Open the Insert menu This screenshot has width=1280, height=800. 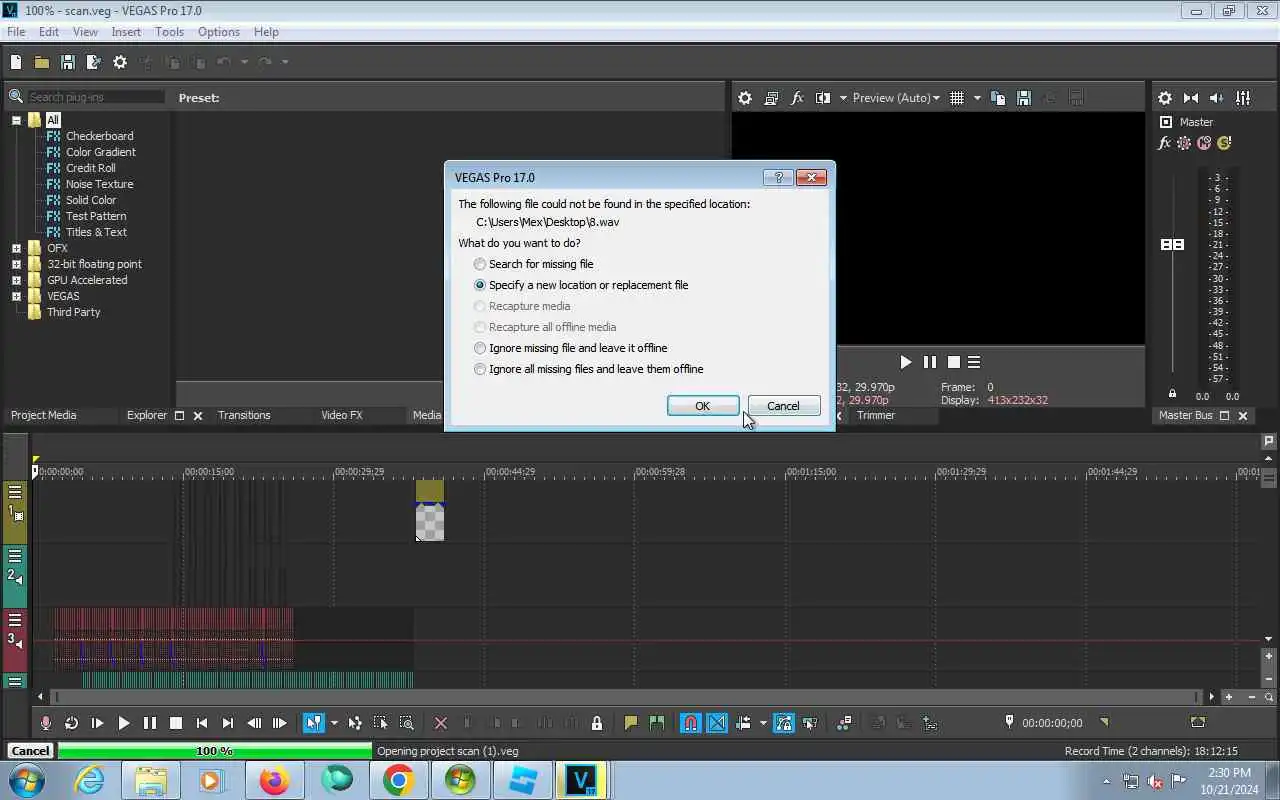[126, 32]
